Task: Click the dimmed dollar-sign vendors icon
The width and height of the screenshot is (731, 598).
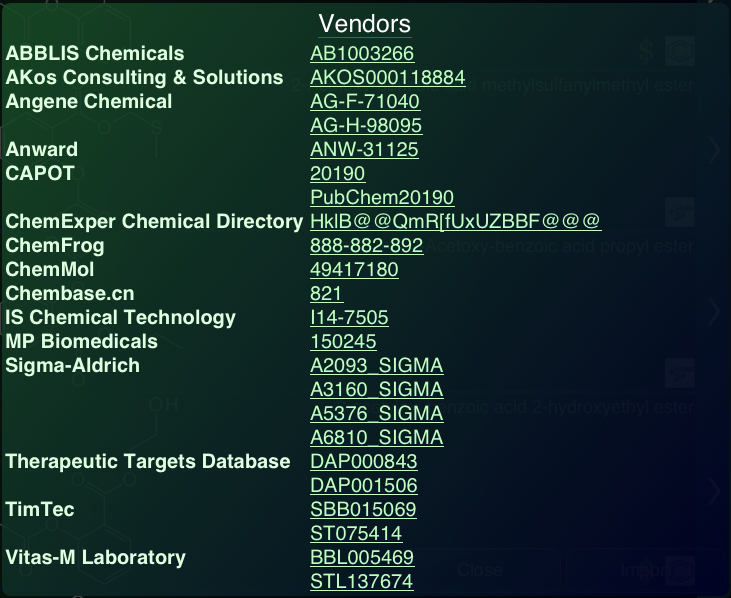Action: pos(646,49)
